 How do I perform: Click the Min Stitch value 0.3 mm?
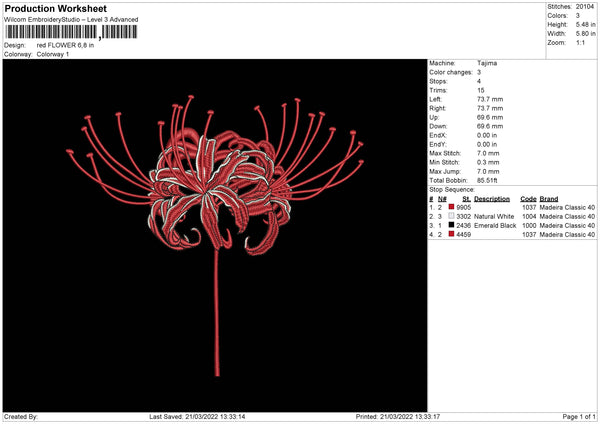[x=488, y=162]
